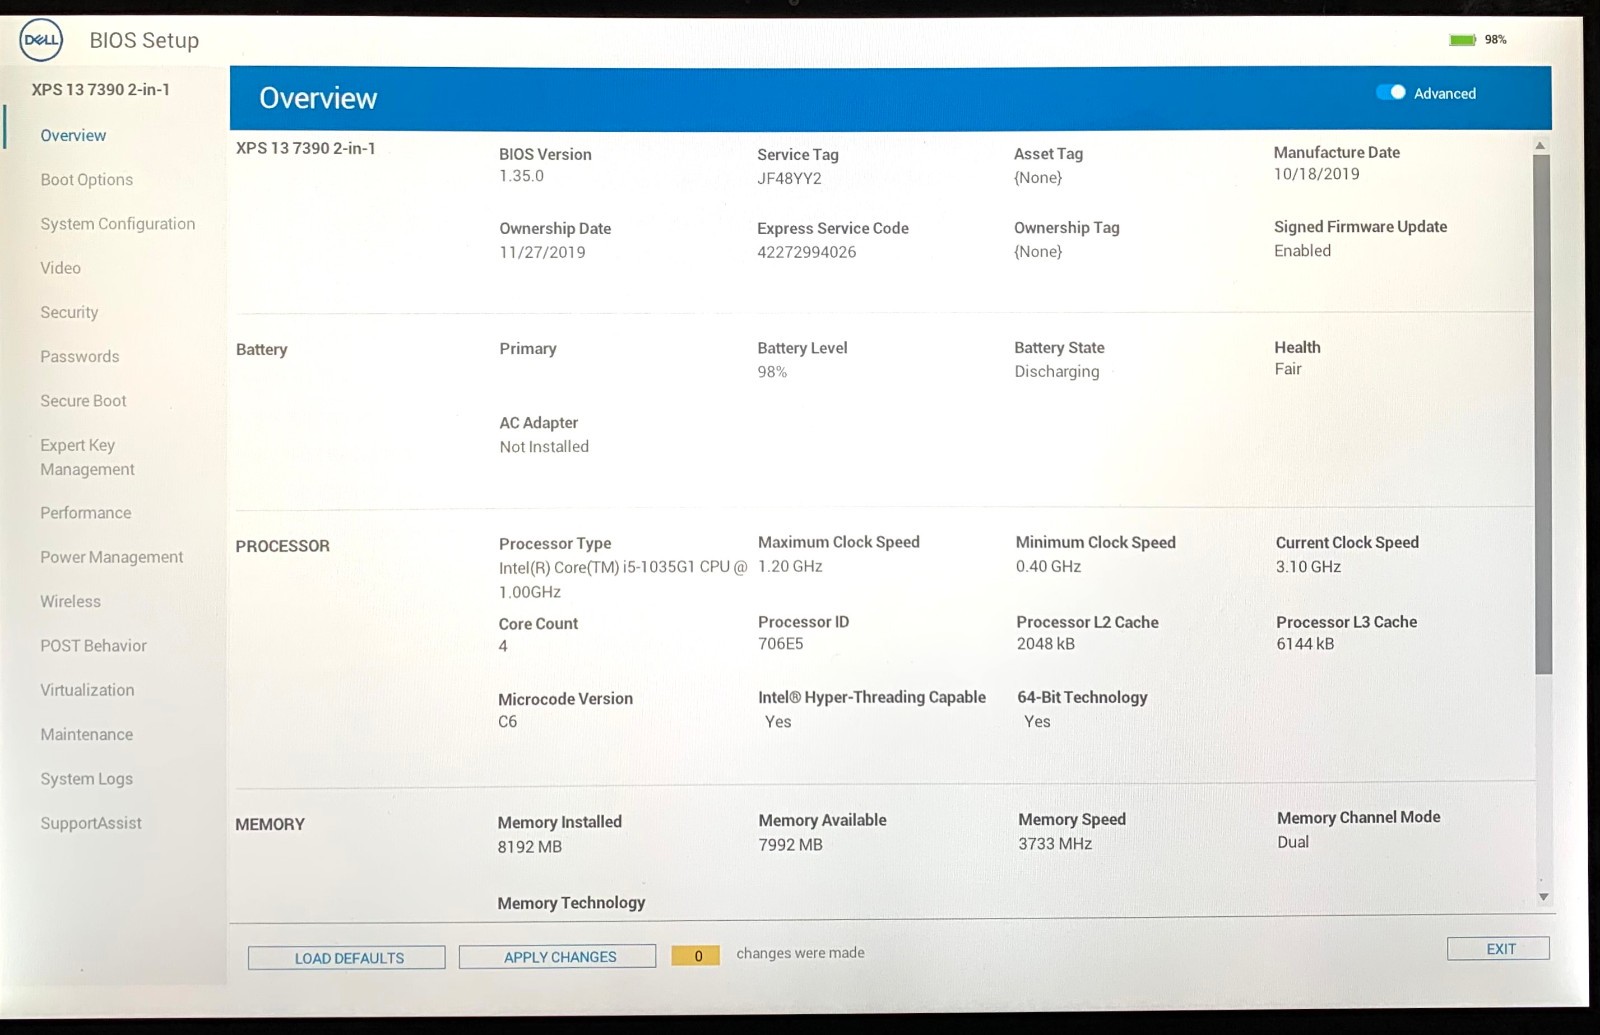Go to Virtualization settings
The image size is (1600, 1035).
[87, 690]
